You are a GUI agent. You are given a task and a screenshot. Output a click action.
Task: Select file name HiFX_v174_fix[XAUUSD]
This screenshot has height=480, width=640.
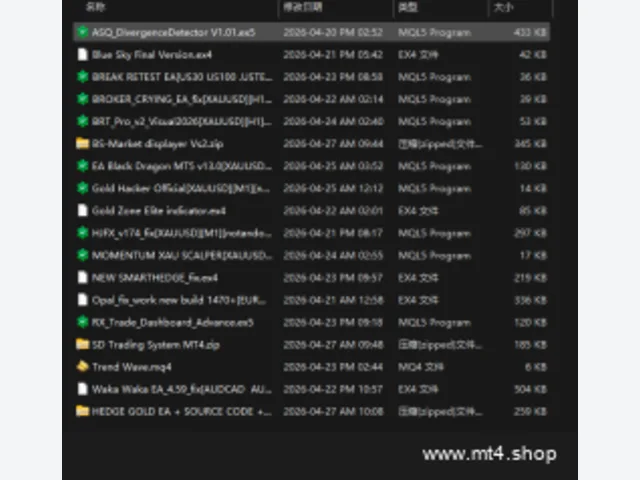(x=182, y=233)
